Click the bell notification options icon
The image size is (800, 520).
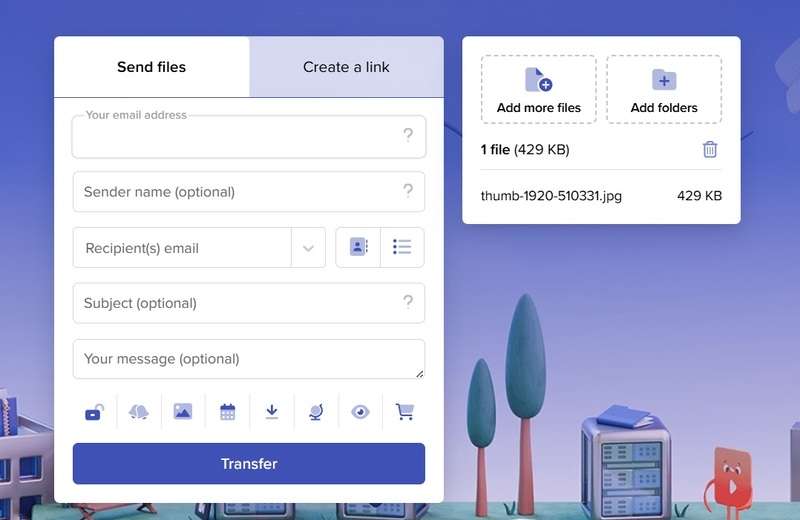point(139,411)
